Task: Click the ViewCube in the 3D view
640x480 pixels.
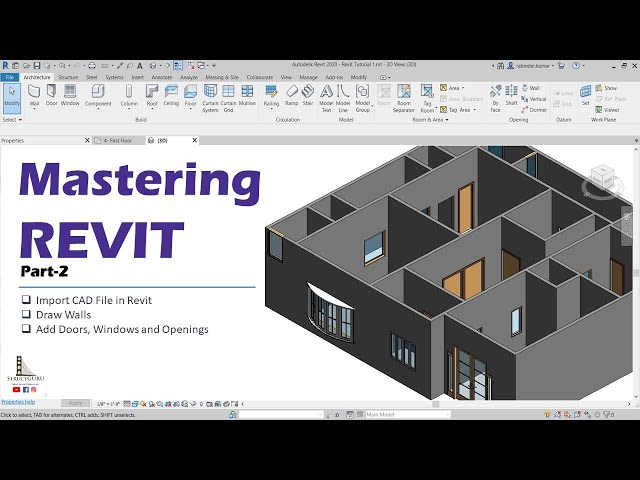Action: pos(603,178)
